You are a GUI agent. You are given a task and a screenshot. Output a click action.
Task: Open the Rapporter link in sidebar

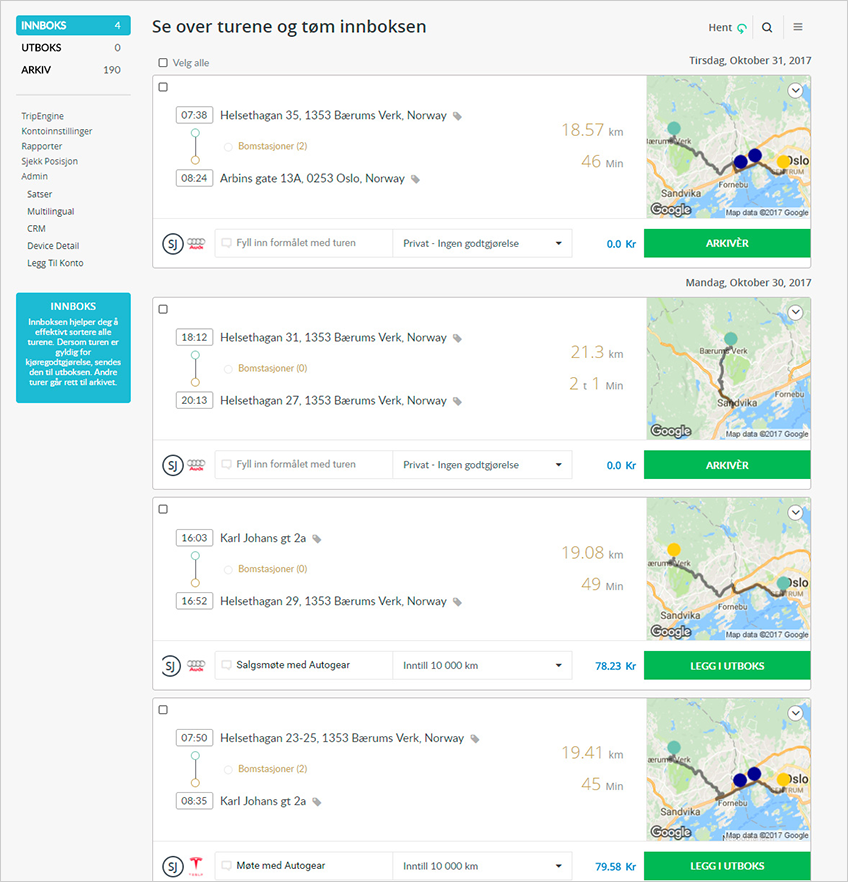[42, 146]
